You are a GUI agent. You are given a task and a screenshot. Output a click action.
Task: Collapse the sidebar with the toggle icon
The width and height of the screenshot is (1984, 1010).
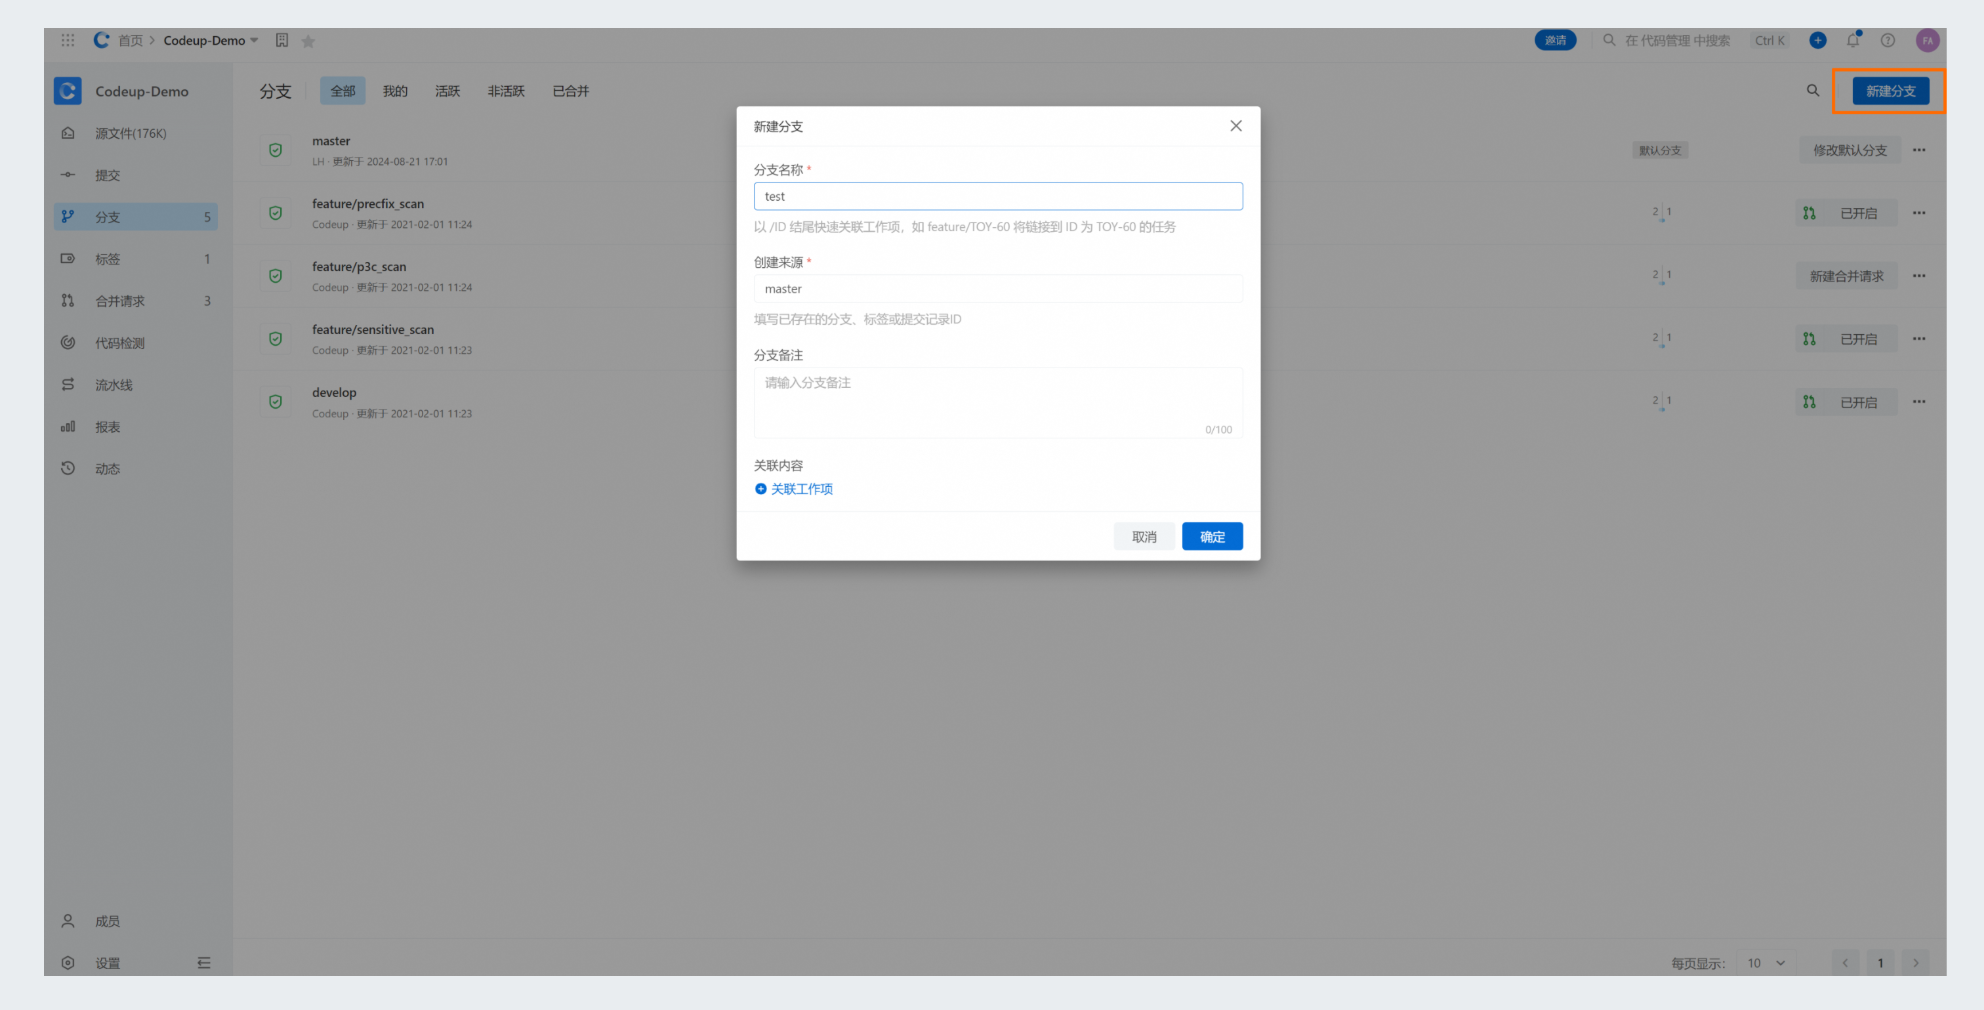(204, 963)
